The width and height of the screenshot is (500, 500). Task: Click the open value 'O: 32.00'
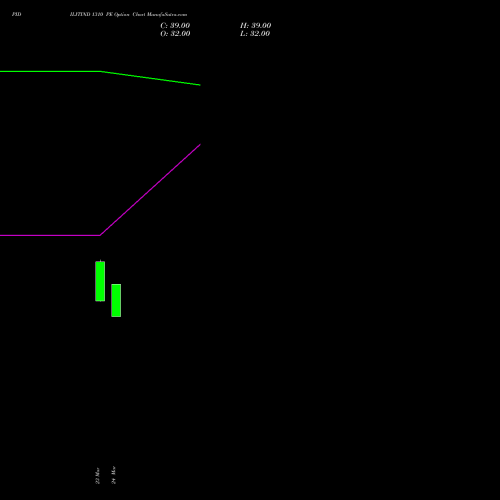175,34
